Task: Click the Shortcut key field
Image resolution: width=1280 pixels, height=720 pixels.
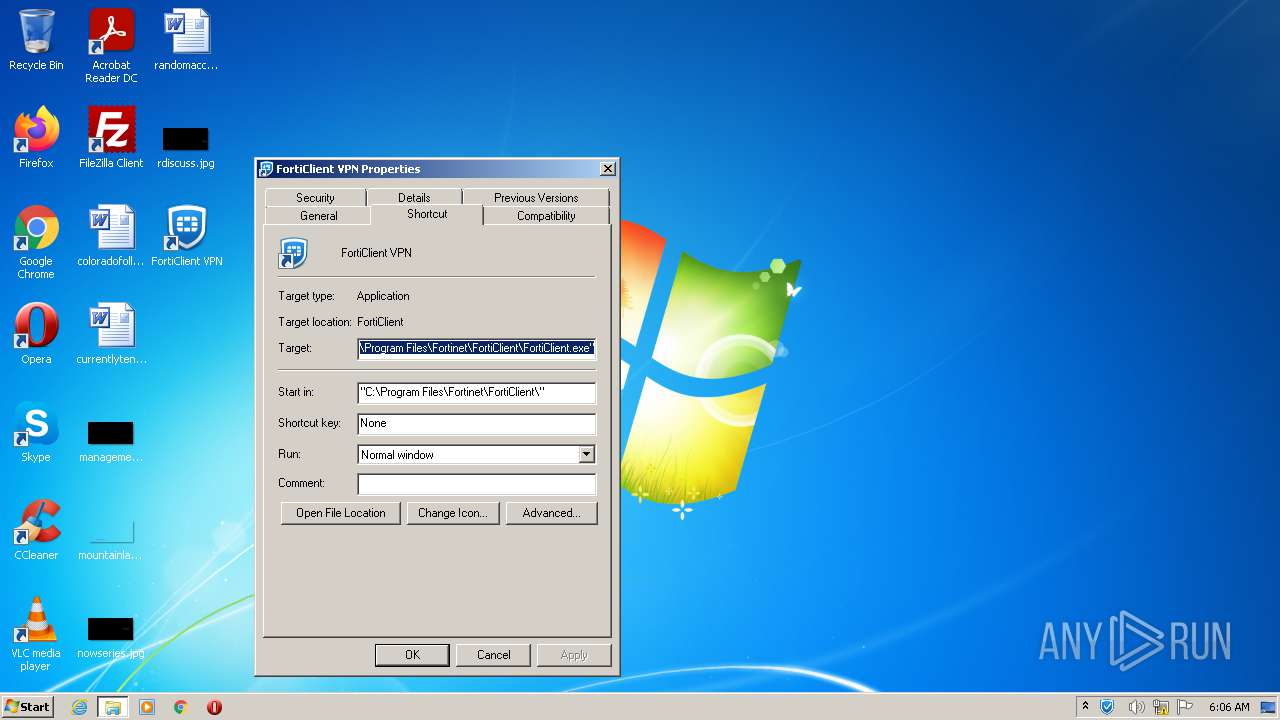Action: [x=477, y=423]
